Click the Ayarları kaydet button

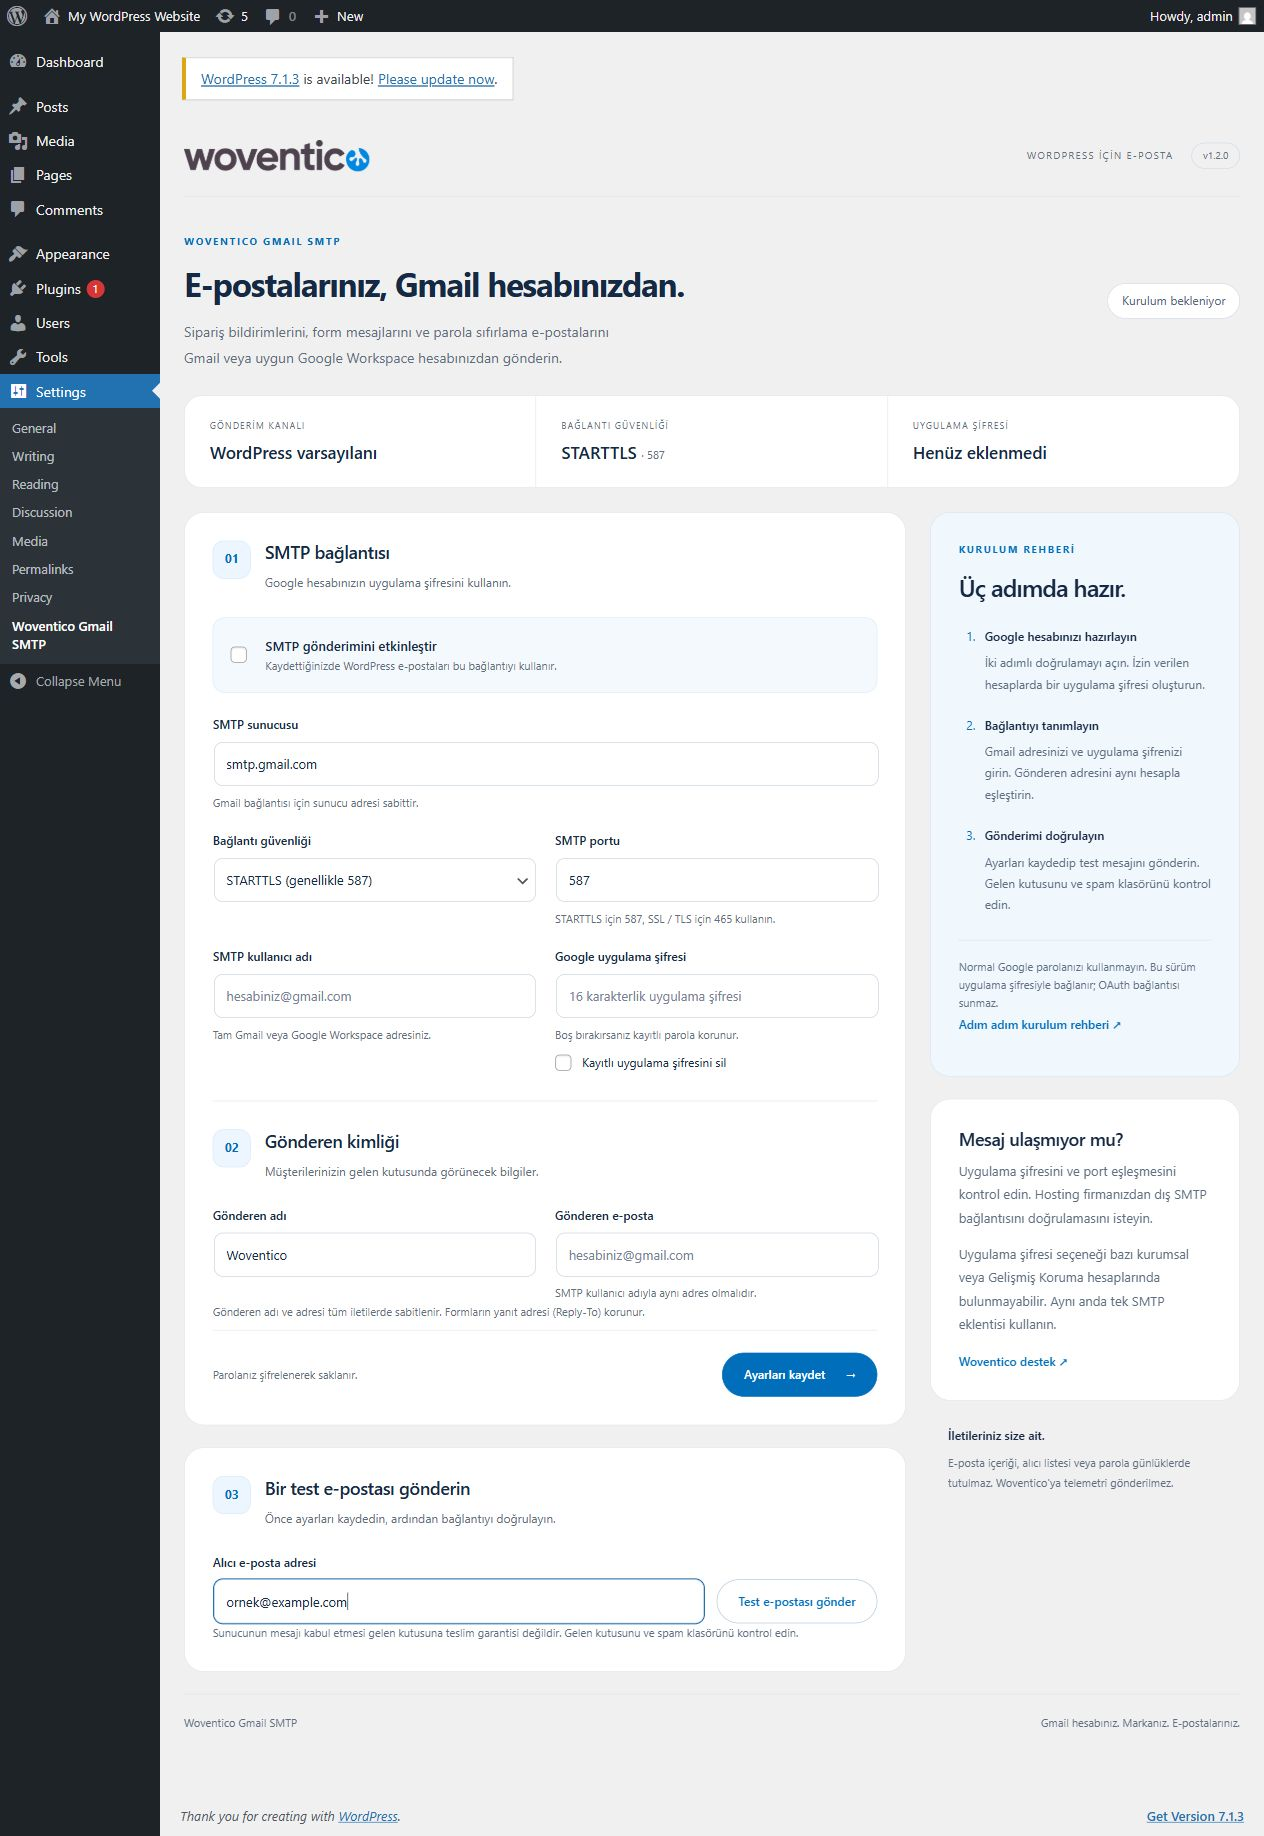[799, 1375]
